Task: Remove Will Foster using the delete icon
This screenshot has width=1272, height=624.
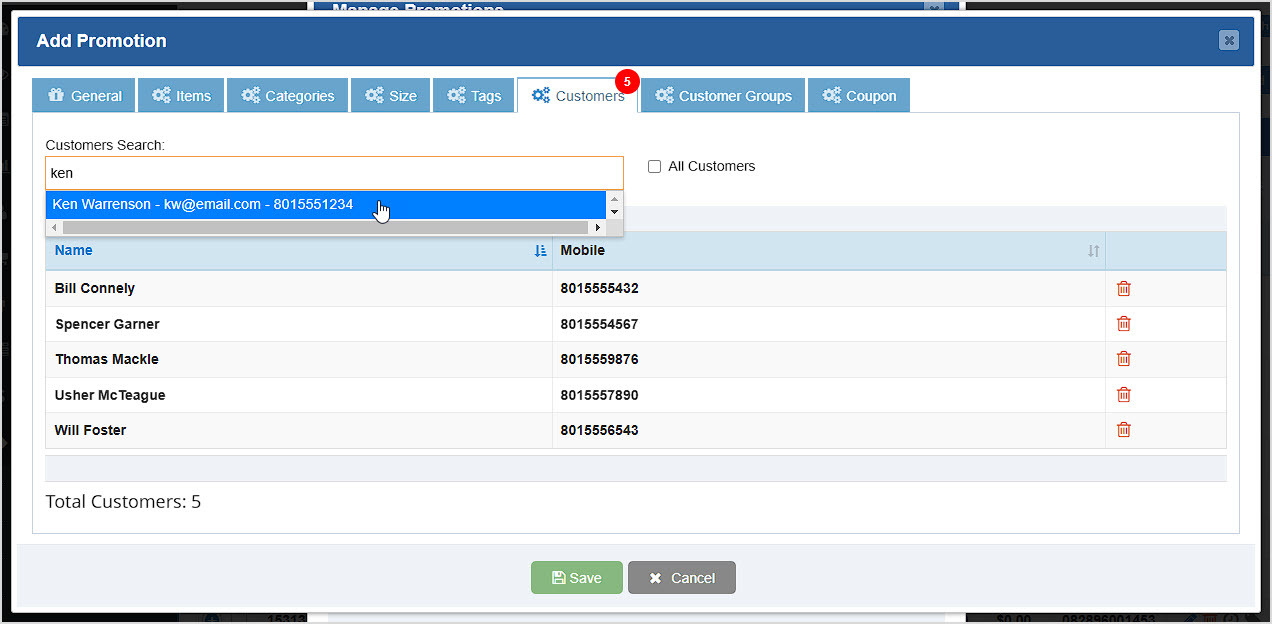Action: tap(1123, 429)
